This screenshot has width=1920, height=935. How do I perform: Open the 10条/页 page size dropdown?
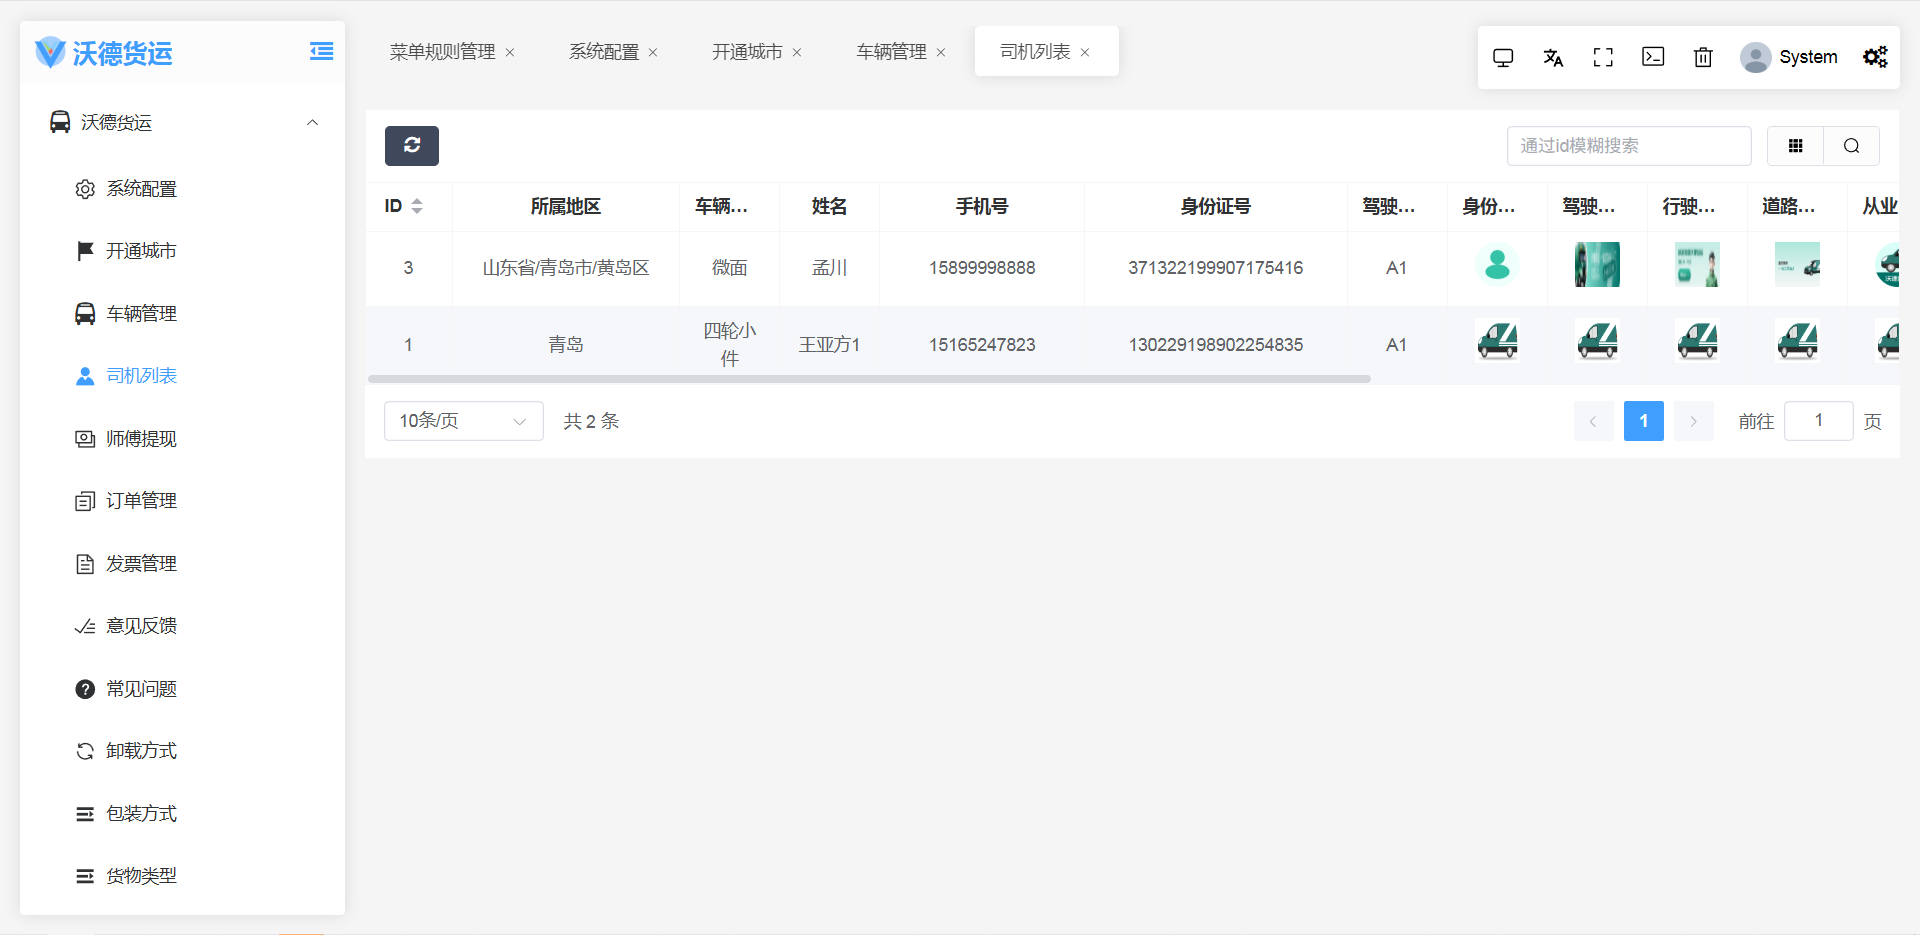click(463, 421)
